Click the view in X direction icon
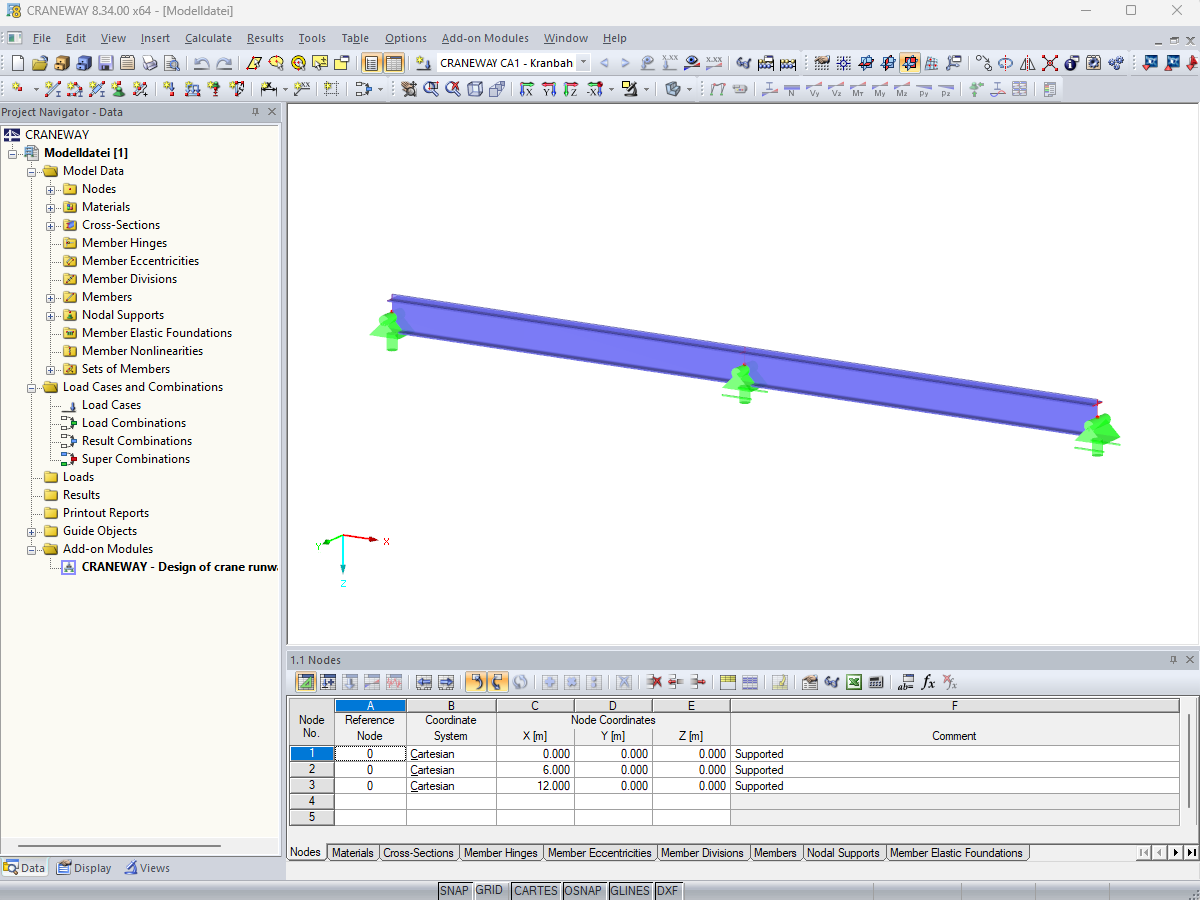This screenshot has height=900, width=1200. point(527,89)
